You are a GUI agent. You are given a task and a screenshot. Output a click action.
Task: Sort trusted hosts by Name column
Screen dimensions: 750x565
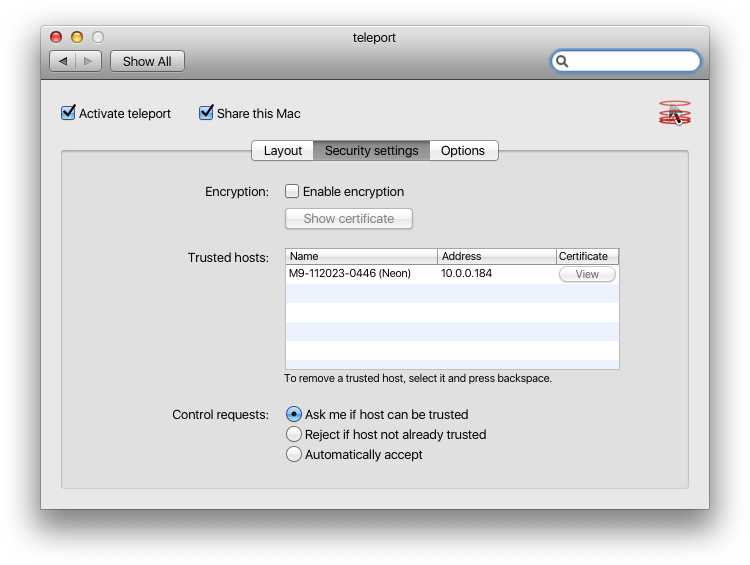[x=361, y=256]
